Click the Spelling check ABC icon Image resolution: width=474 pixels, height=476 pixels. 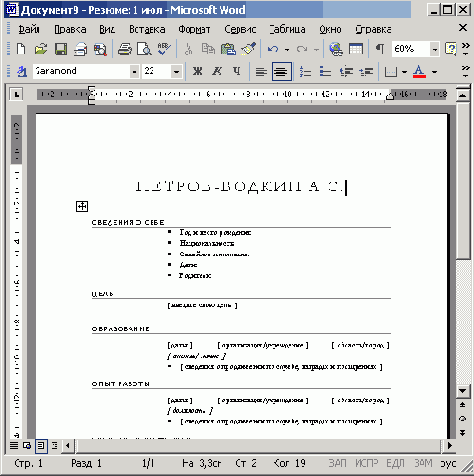point(164,49)
